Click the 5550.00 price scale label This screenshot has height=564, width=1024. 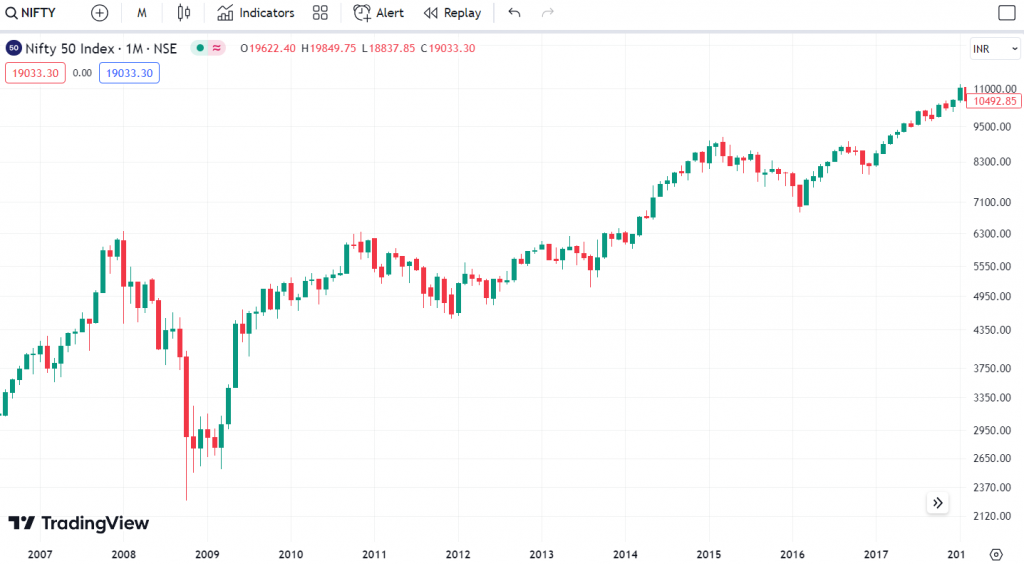point(992,266)
